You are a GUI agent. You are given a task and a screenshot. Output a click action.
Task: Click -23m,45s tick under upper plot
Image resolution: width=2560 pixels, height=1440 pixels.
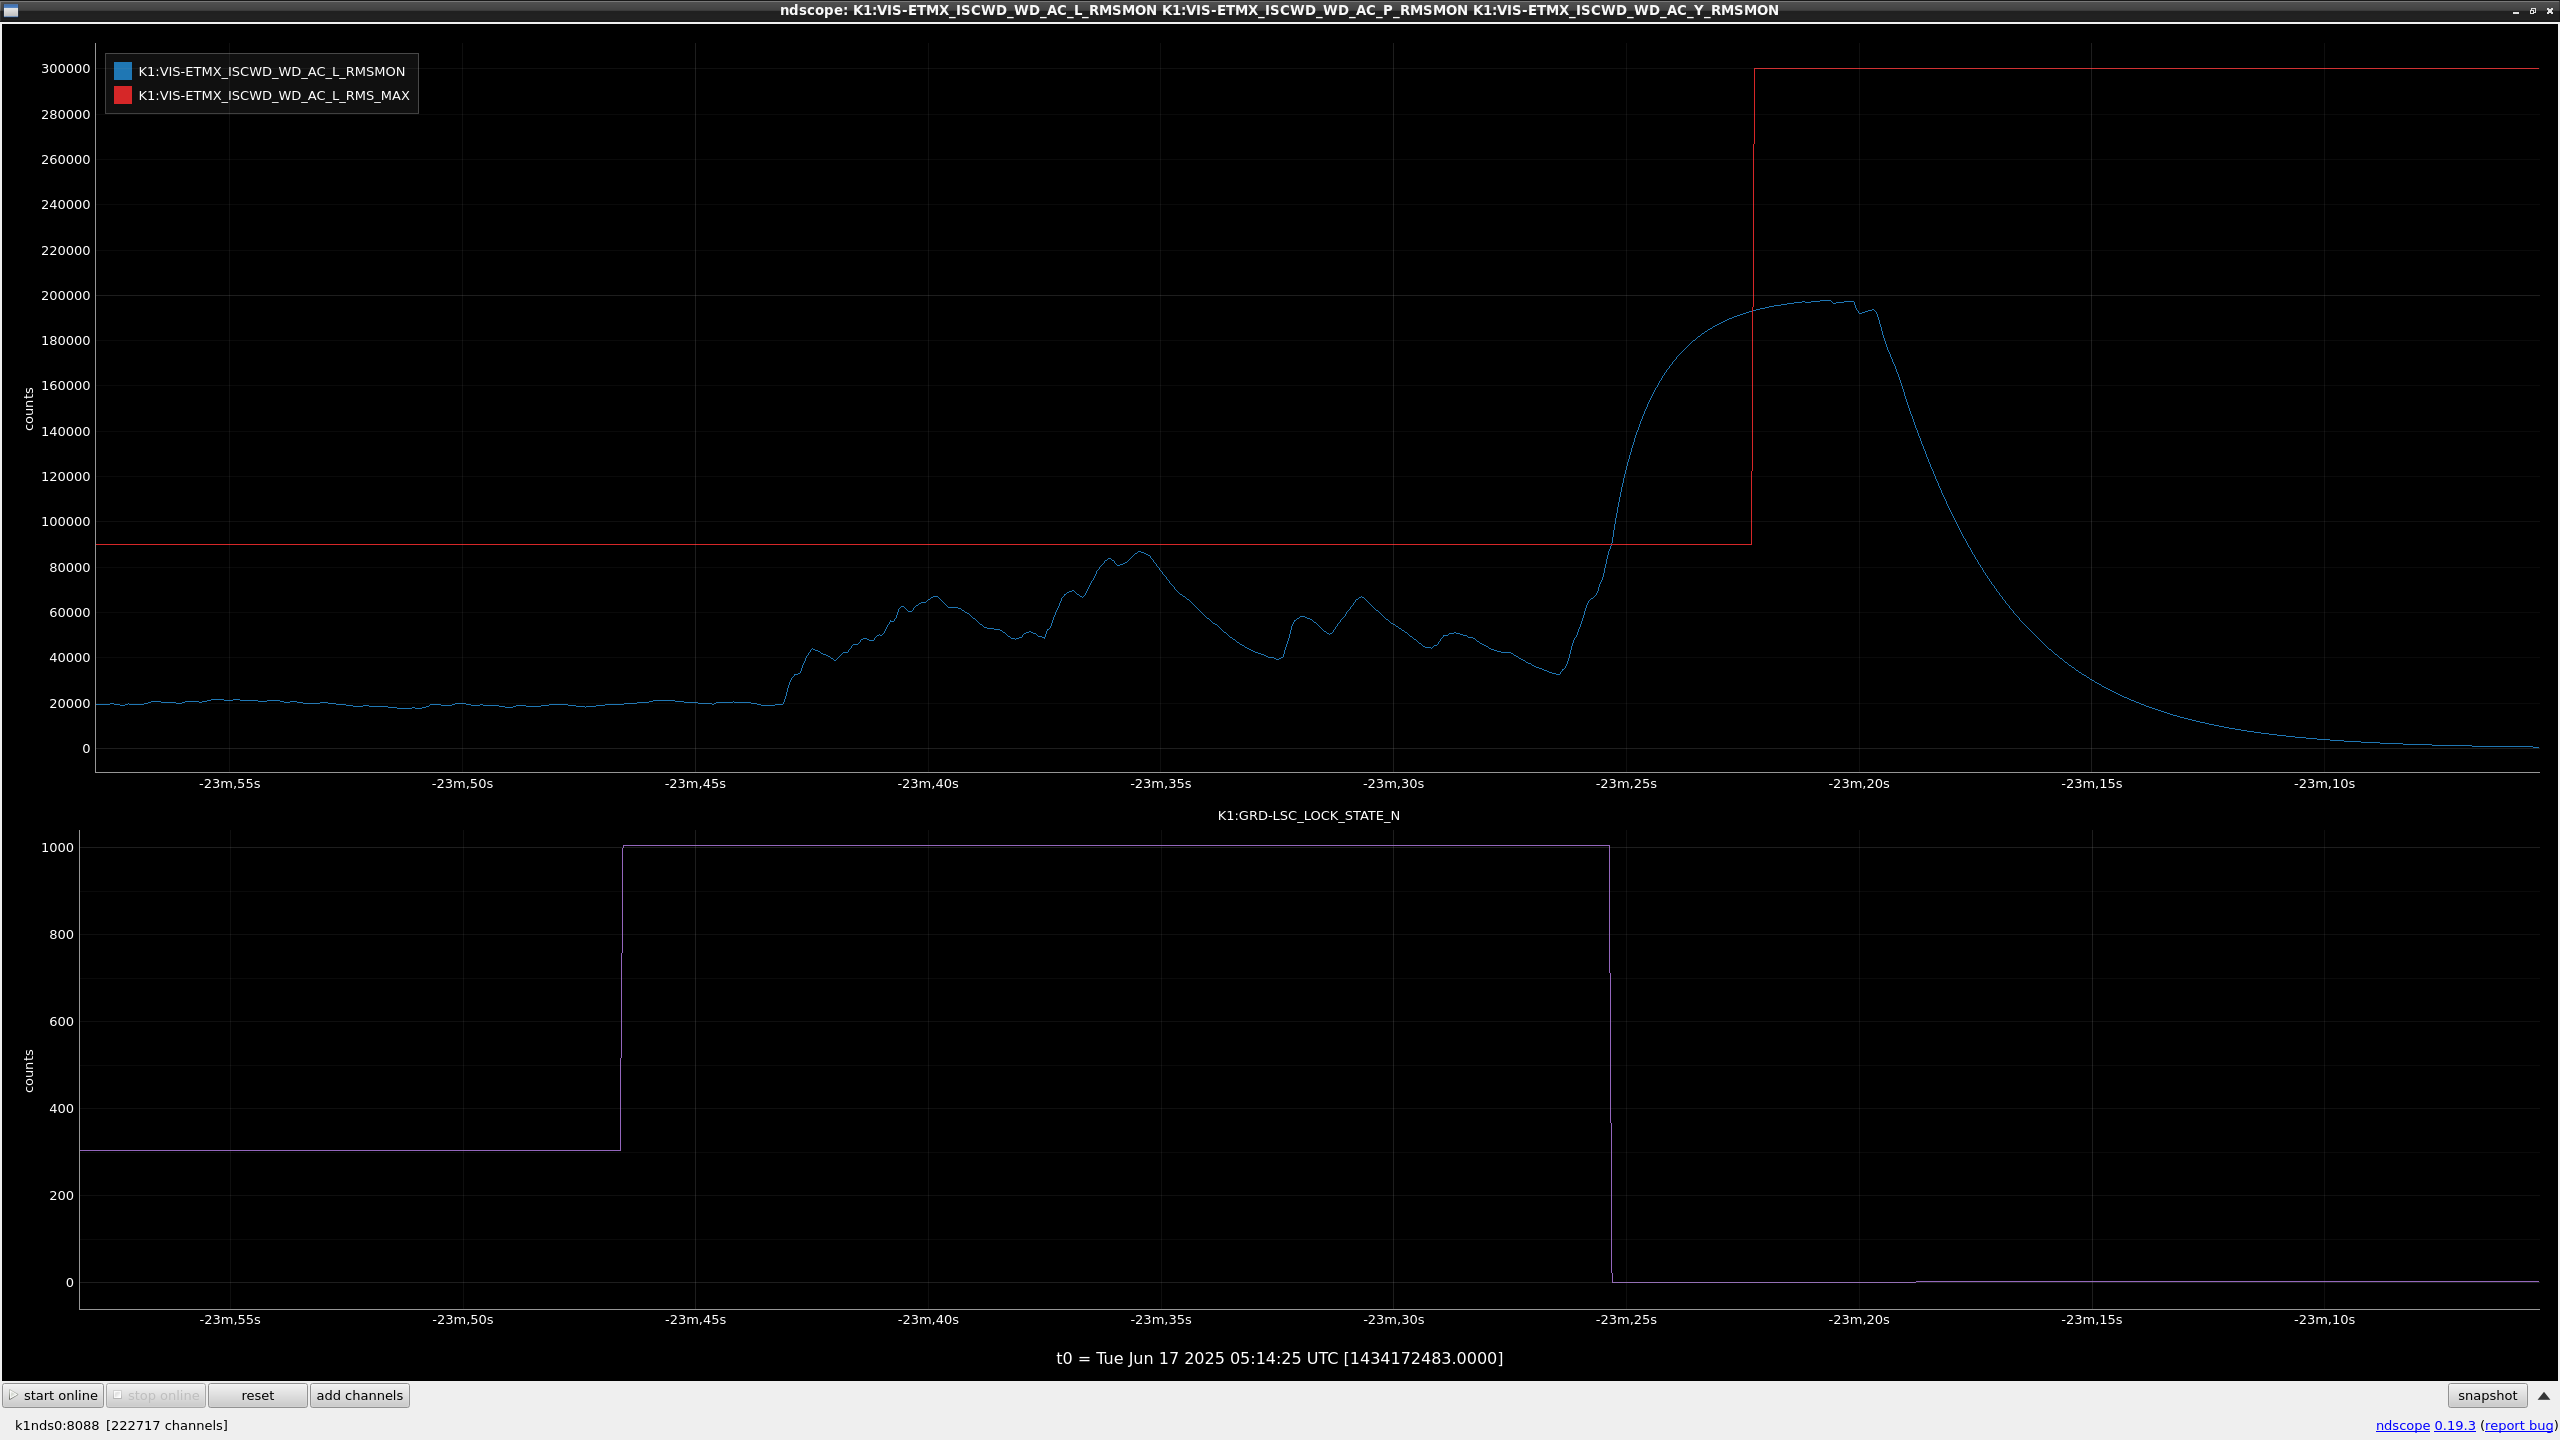click(695, 783)
